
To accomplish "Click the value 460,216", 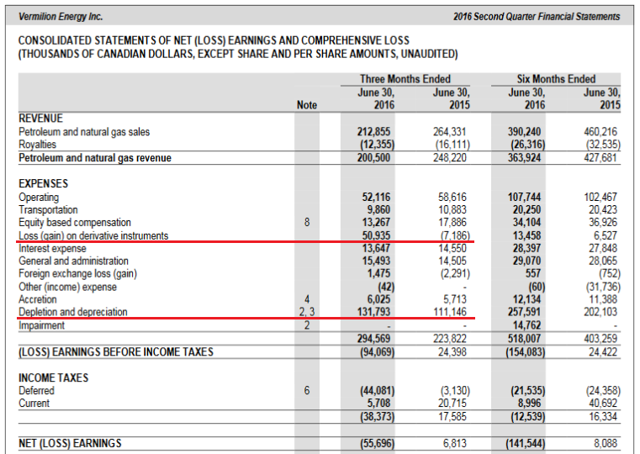I will coord(600,132).
